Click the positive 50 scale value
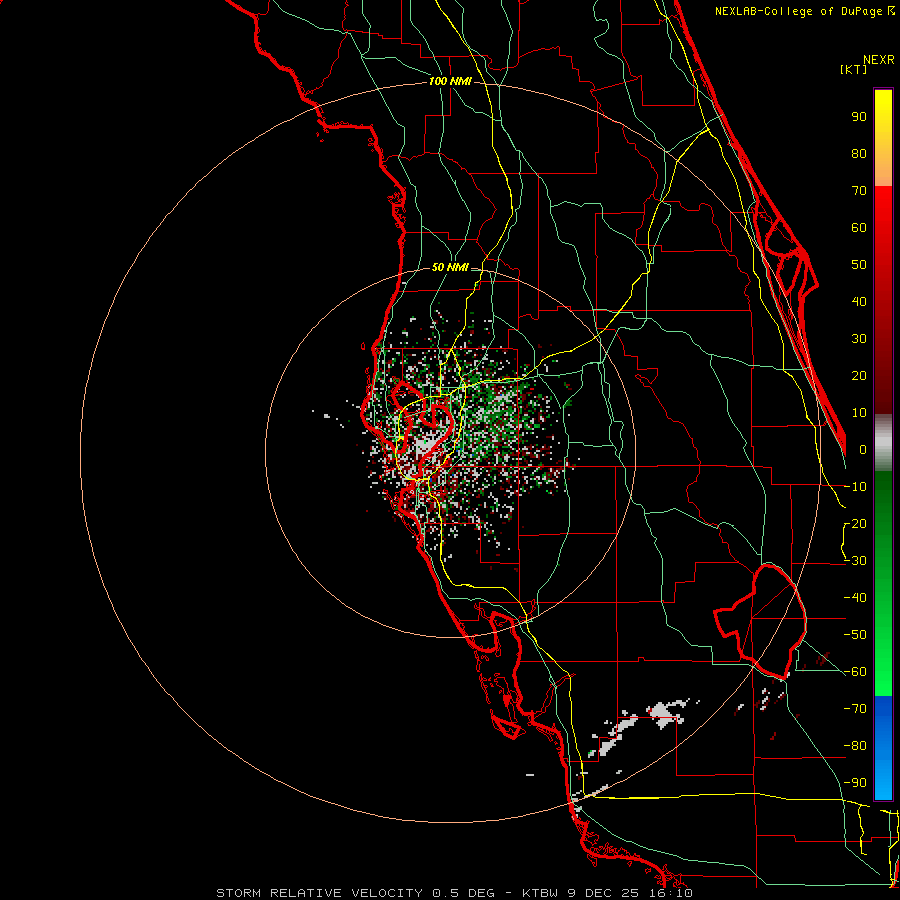 [859, 265]
